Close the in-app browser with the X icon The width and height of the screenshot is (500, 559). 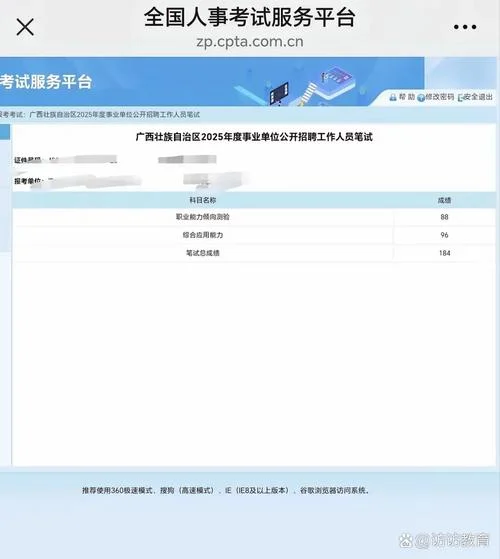[25, 27]
